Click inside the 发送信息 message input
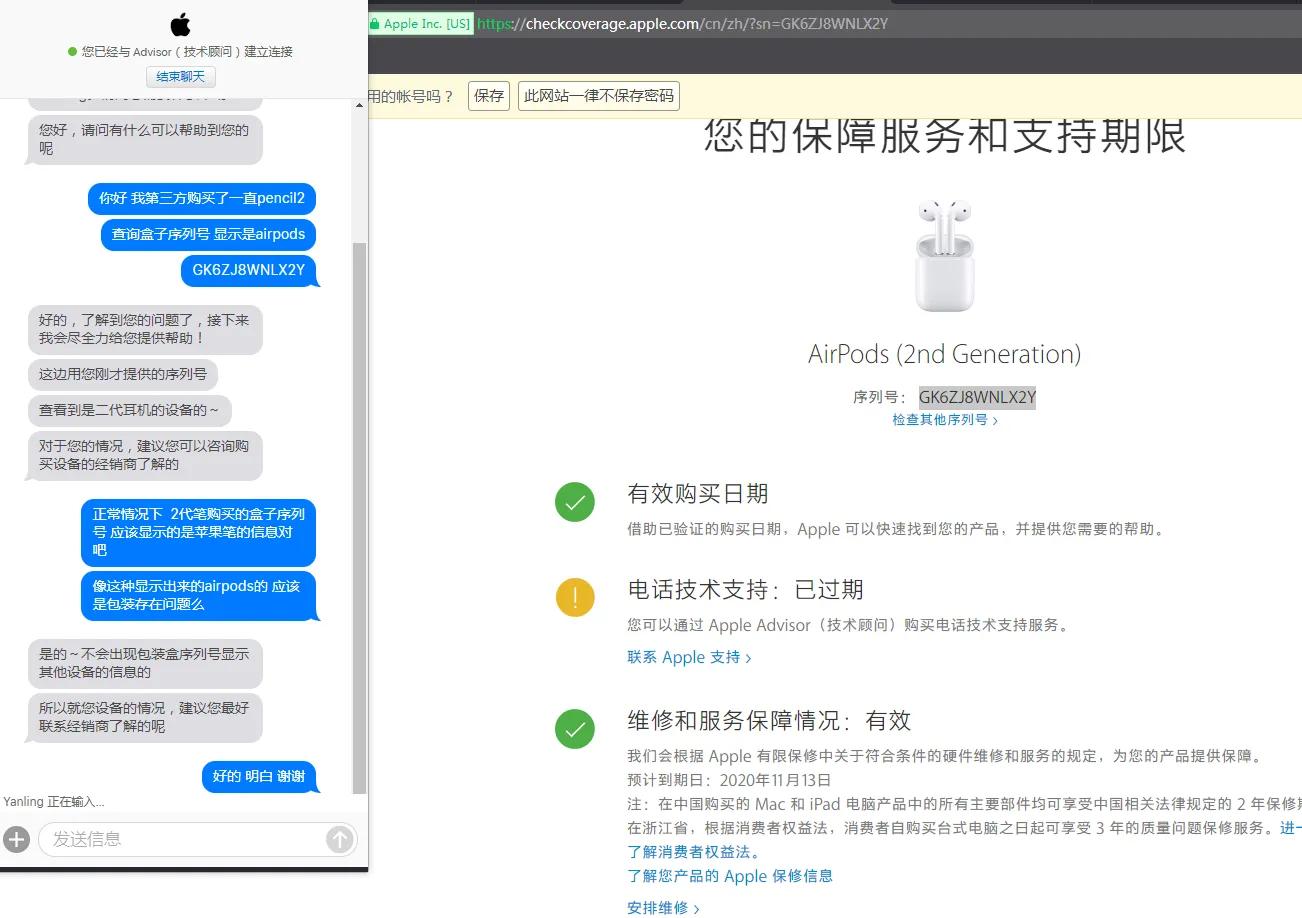 pos(180,840)
